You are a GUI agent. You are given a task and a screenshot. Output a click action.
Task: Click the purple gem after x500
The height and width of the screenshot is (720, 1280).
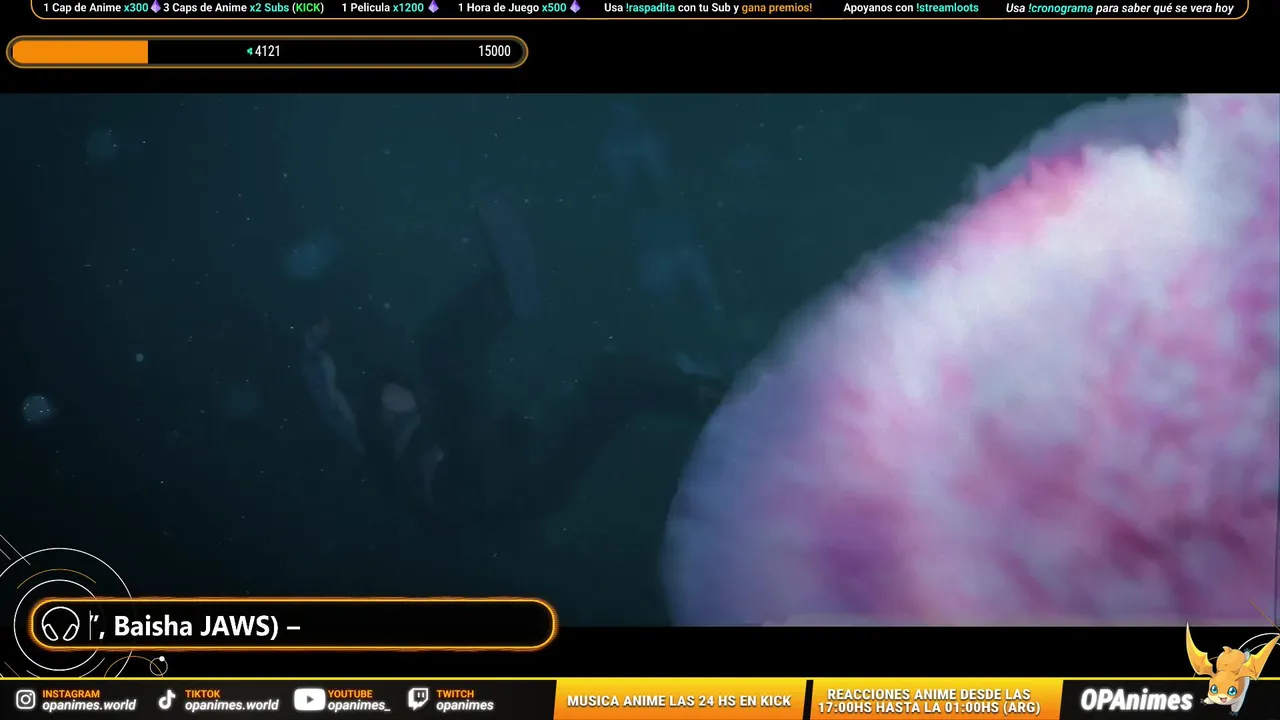(x=575, y=7)
